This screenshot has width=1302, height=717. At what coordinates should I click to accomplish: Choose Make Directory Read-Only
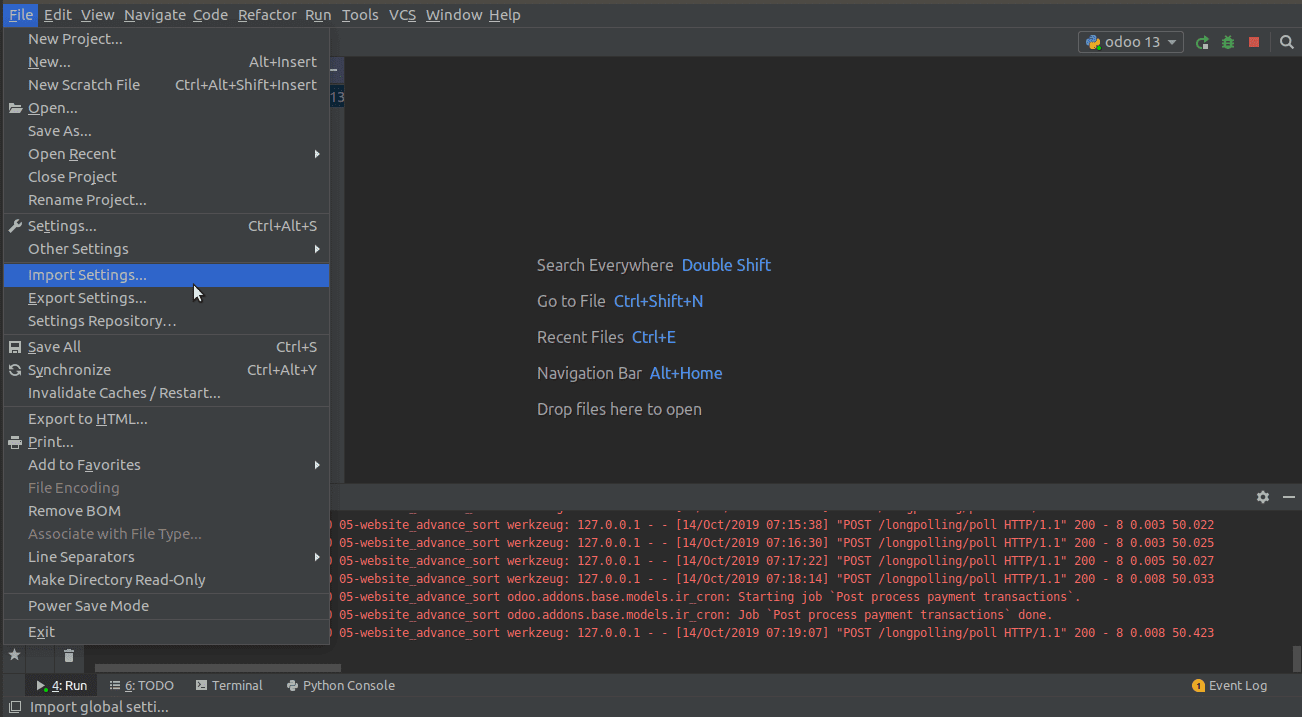[166, 580]
